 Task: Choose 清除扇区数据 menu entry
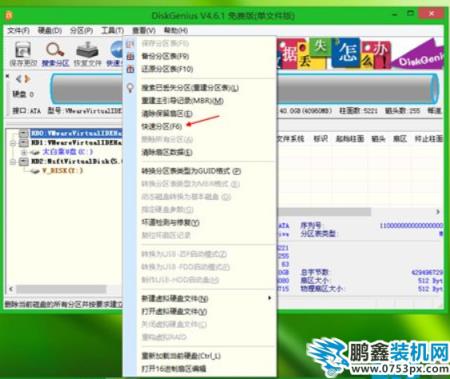point(167,152)
